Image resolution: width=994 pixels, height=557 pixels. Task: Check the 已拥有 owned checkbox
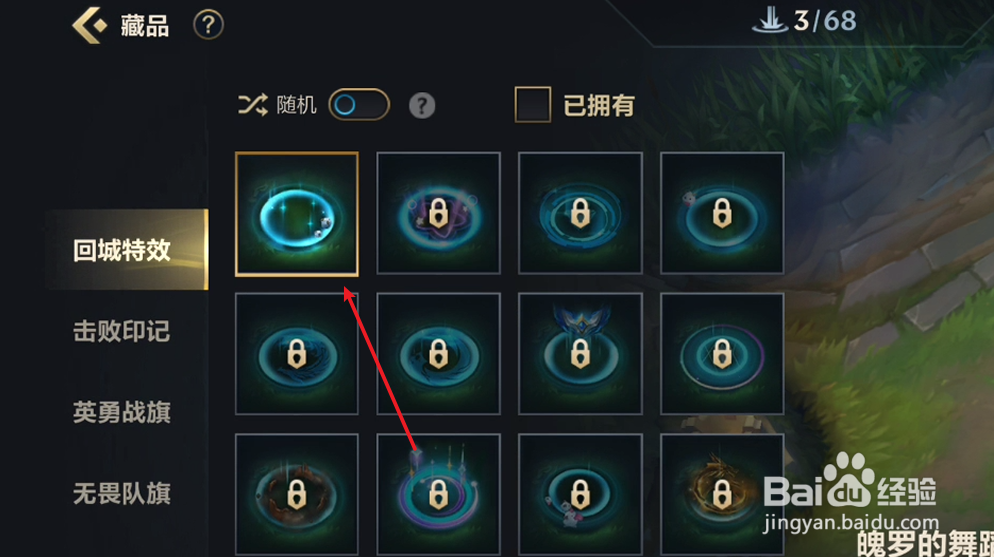click(x=532, y=105)
